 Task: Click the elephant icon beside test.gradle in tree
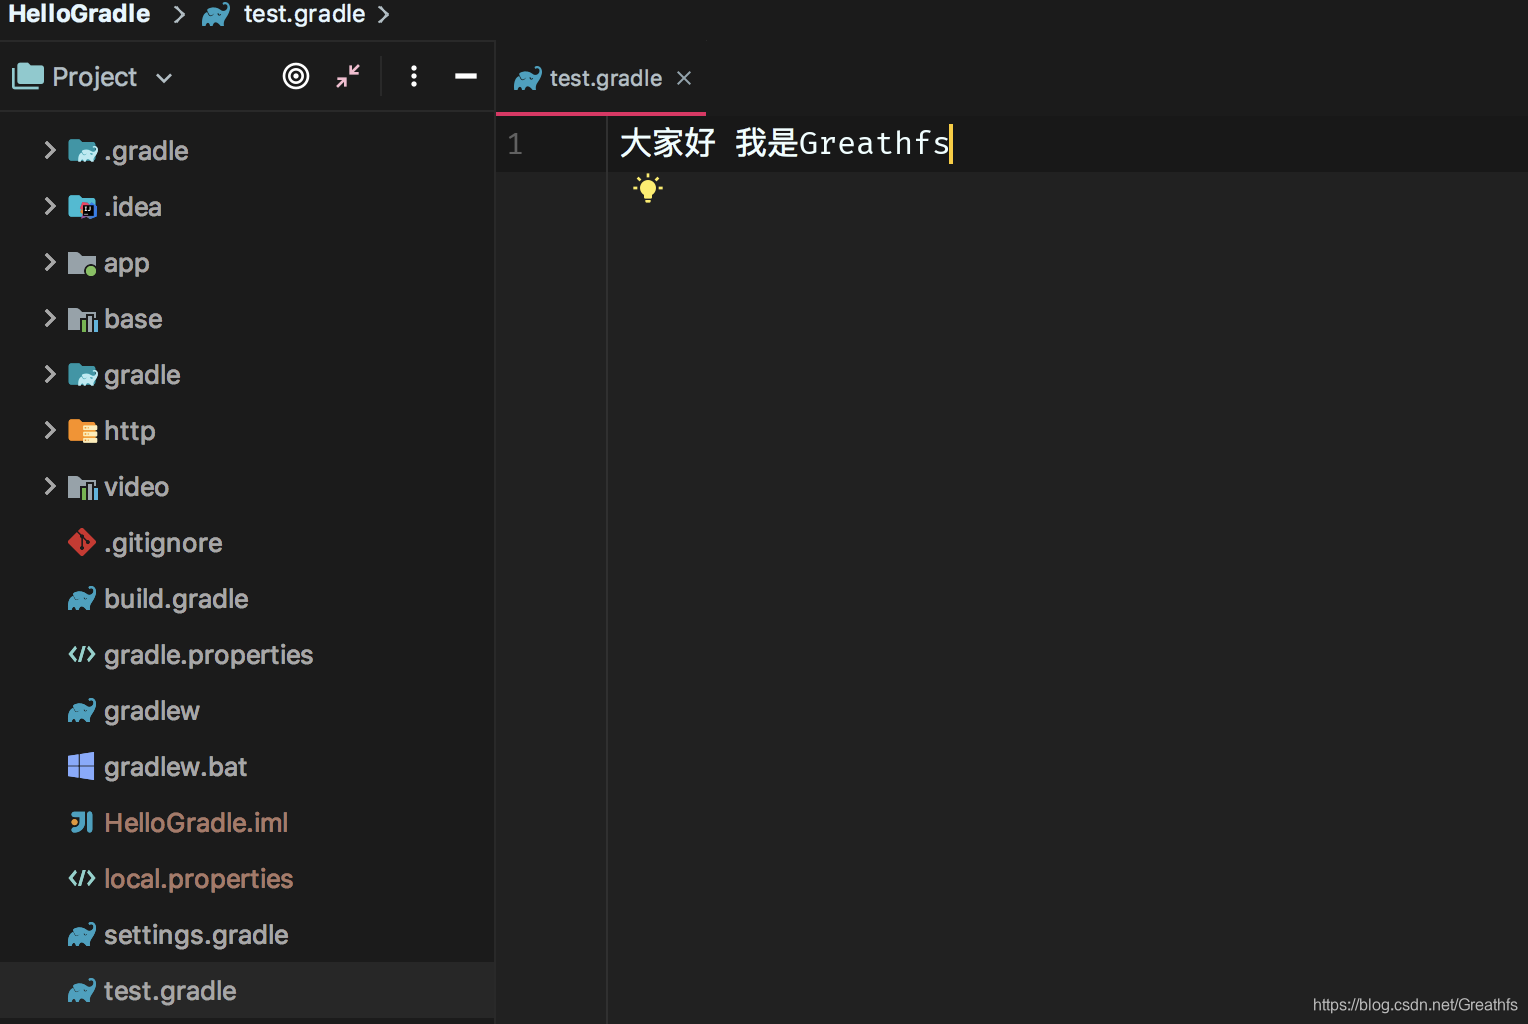click(82, 991)
